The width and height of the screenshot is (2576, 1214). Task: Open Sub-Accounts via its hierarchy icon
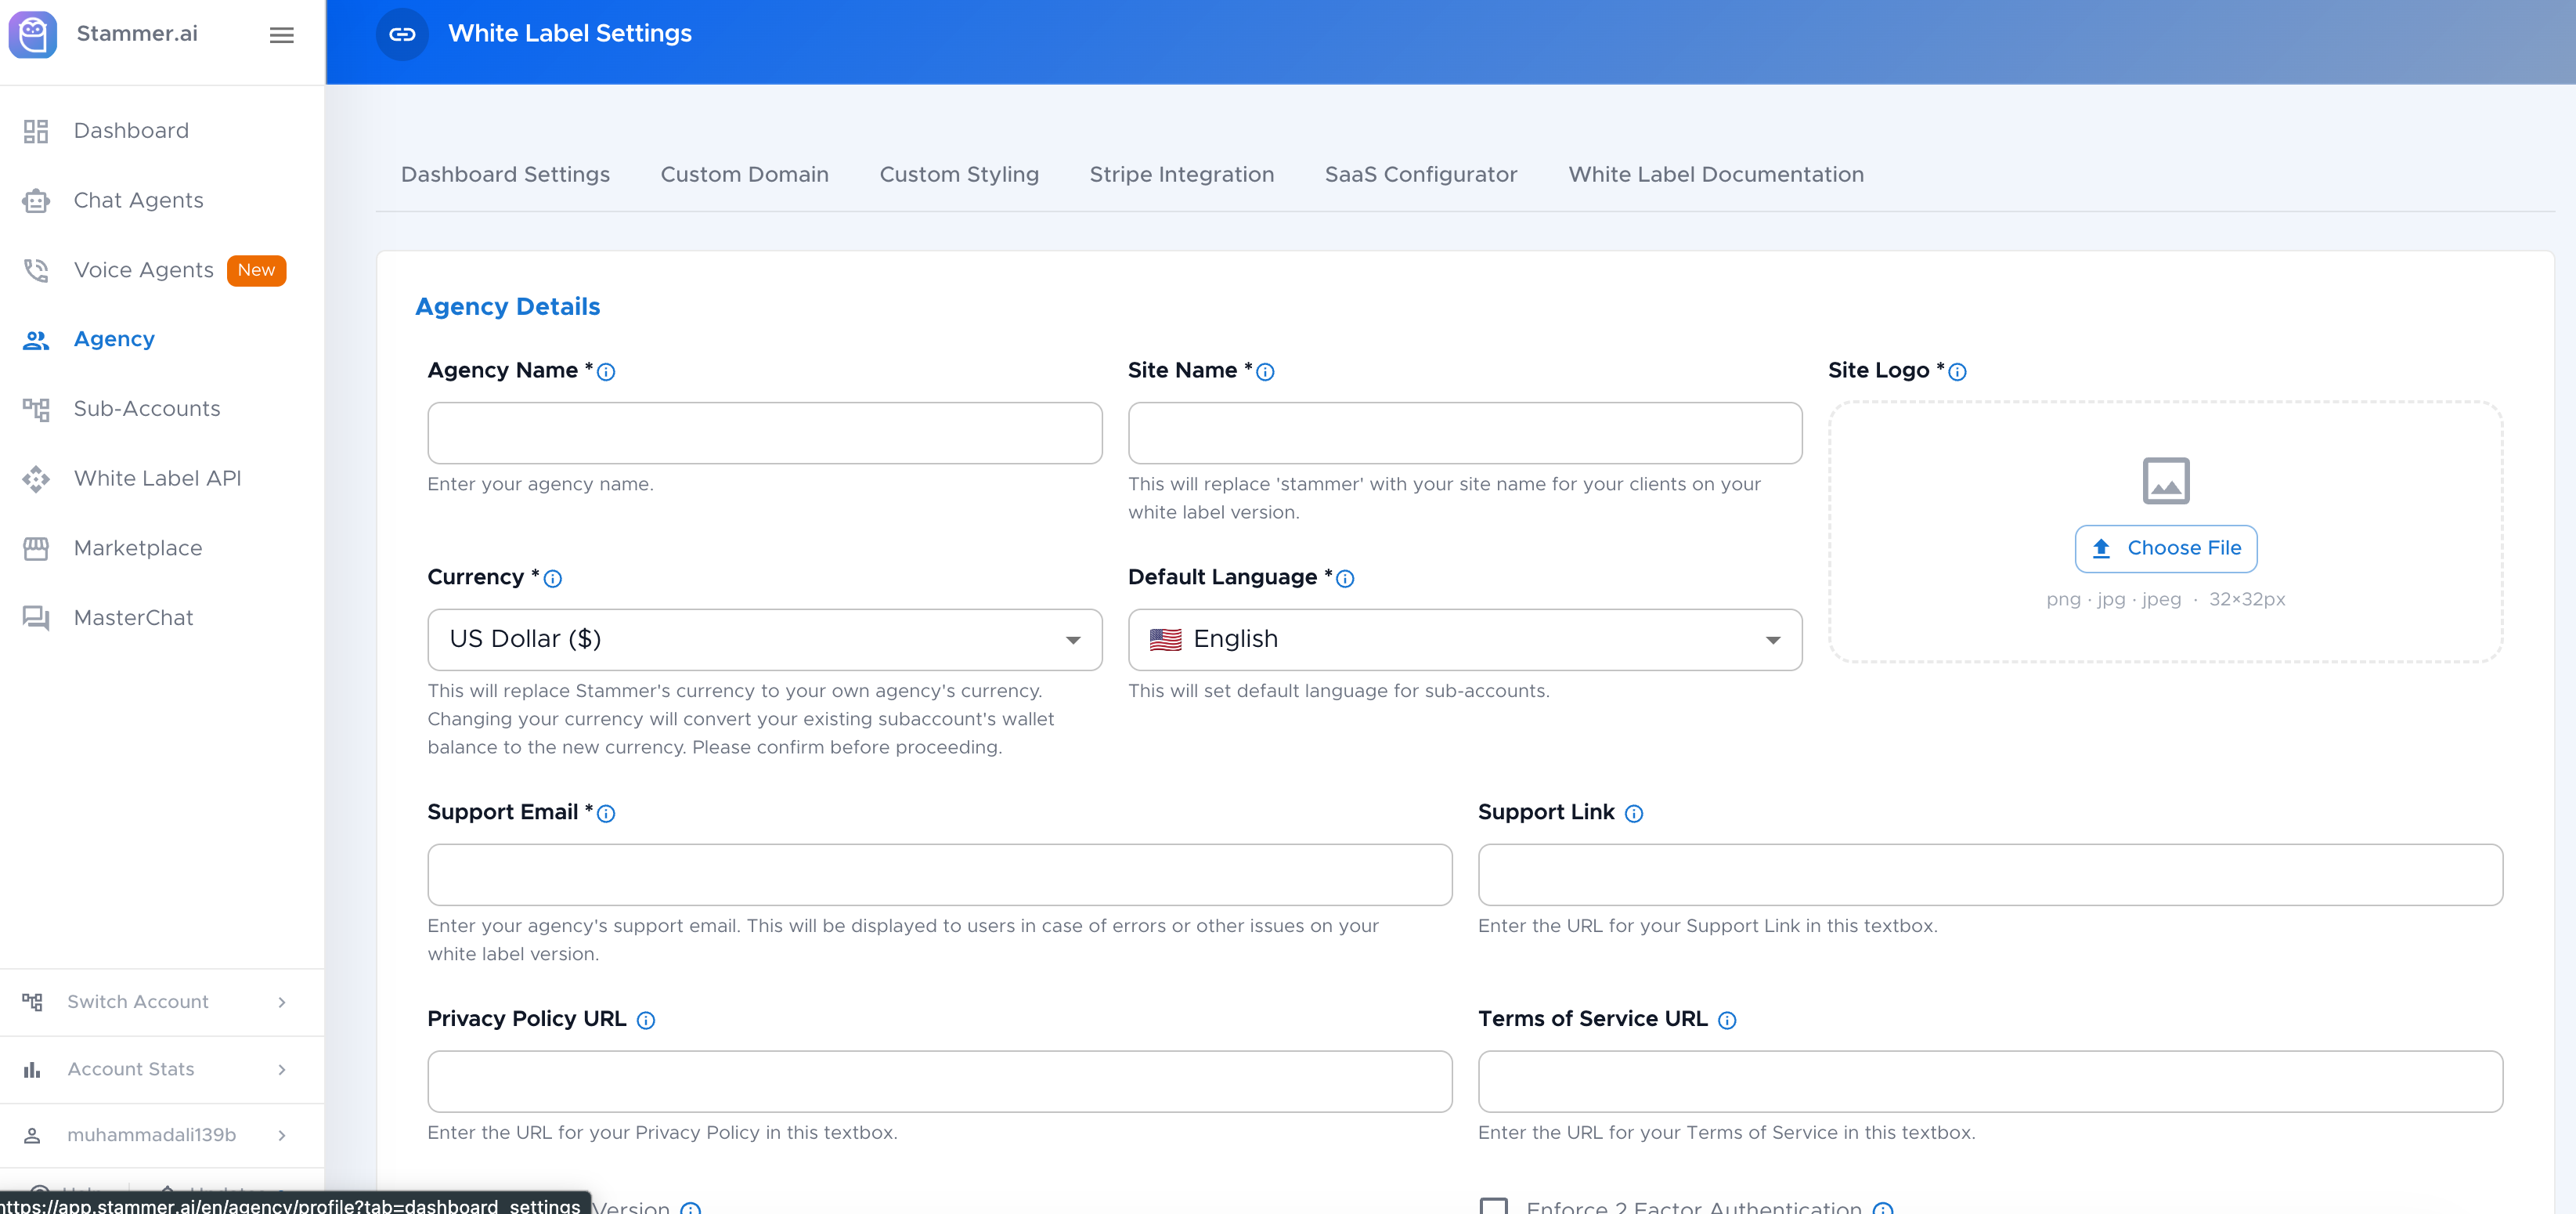[36, 409]
